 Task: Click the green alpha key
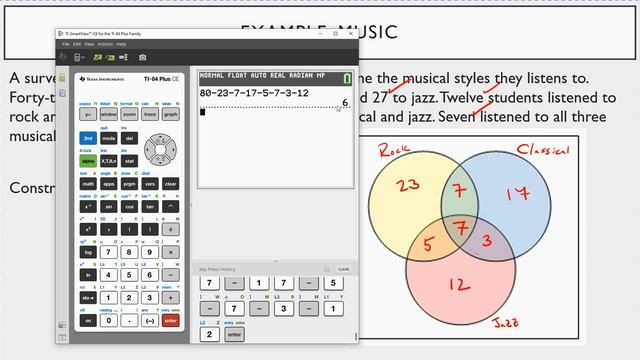88,161
